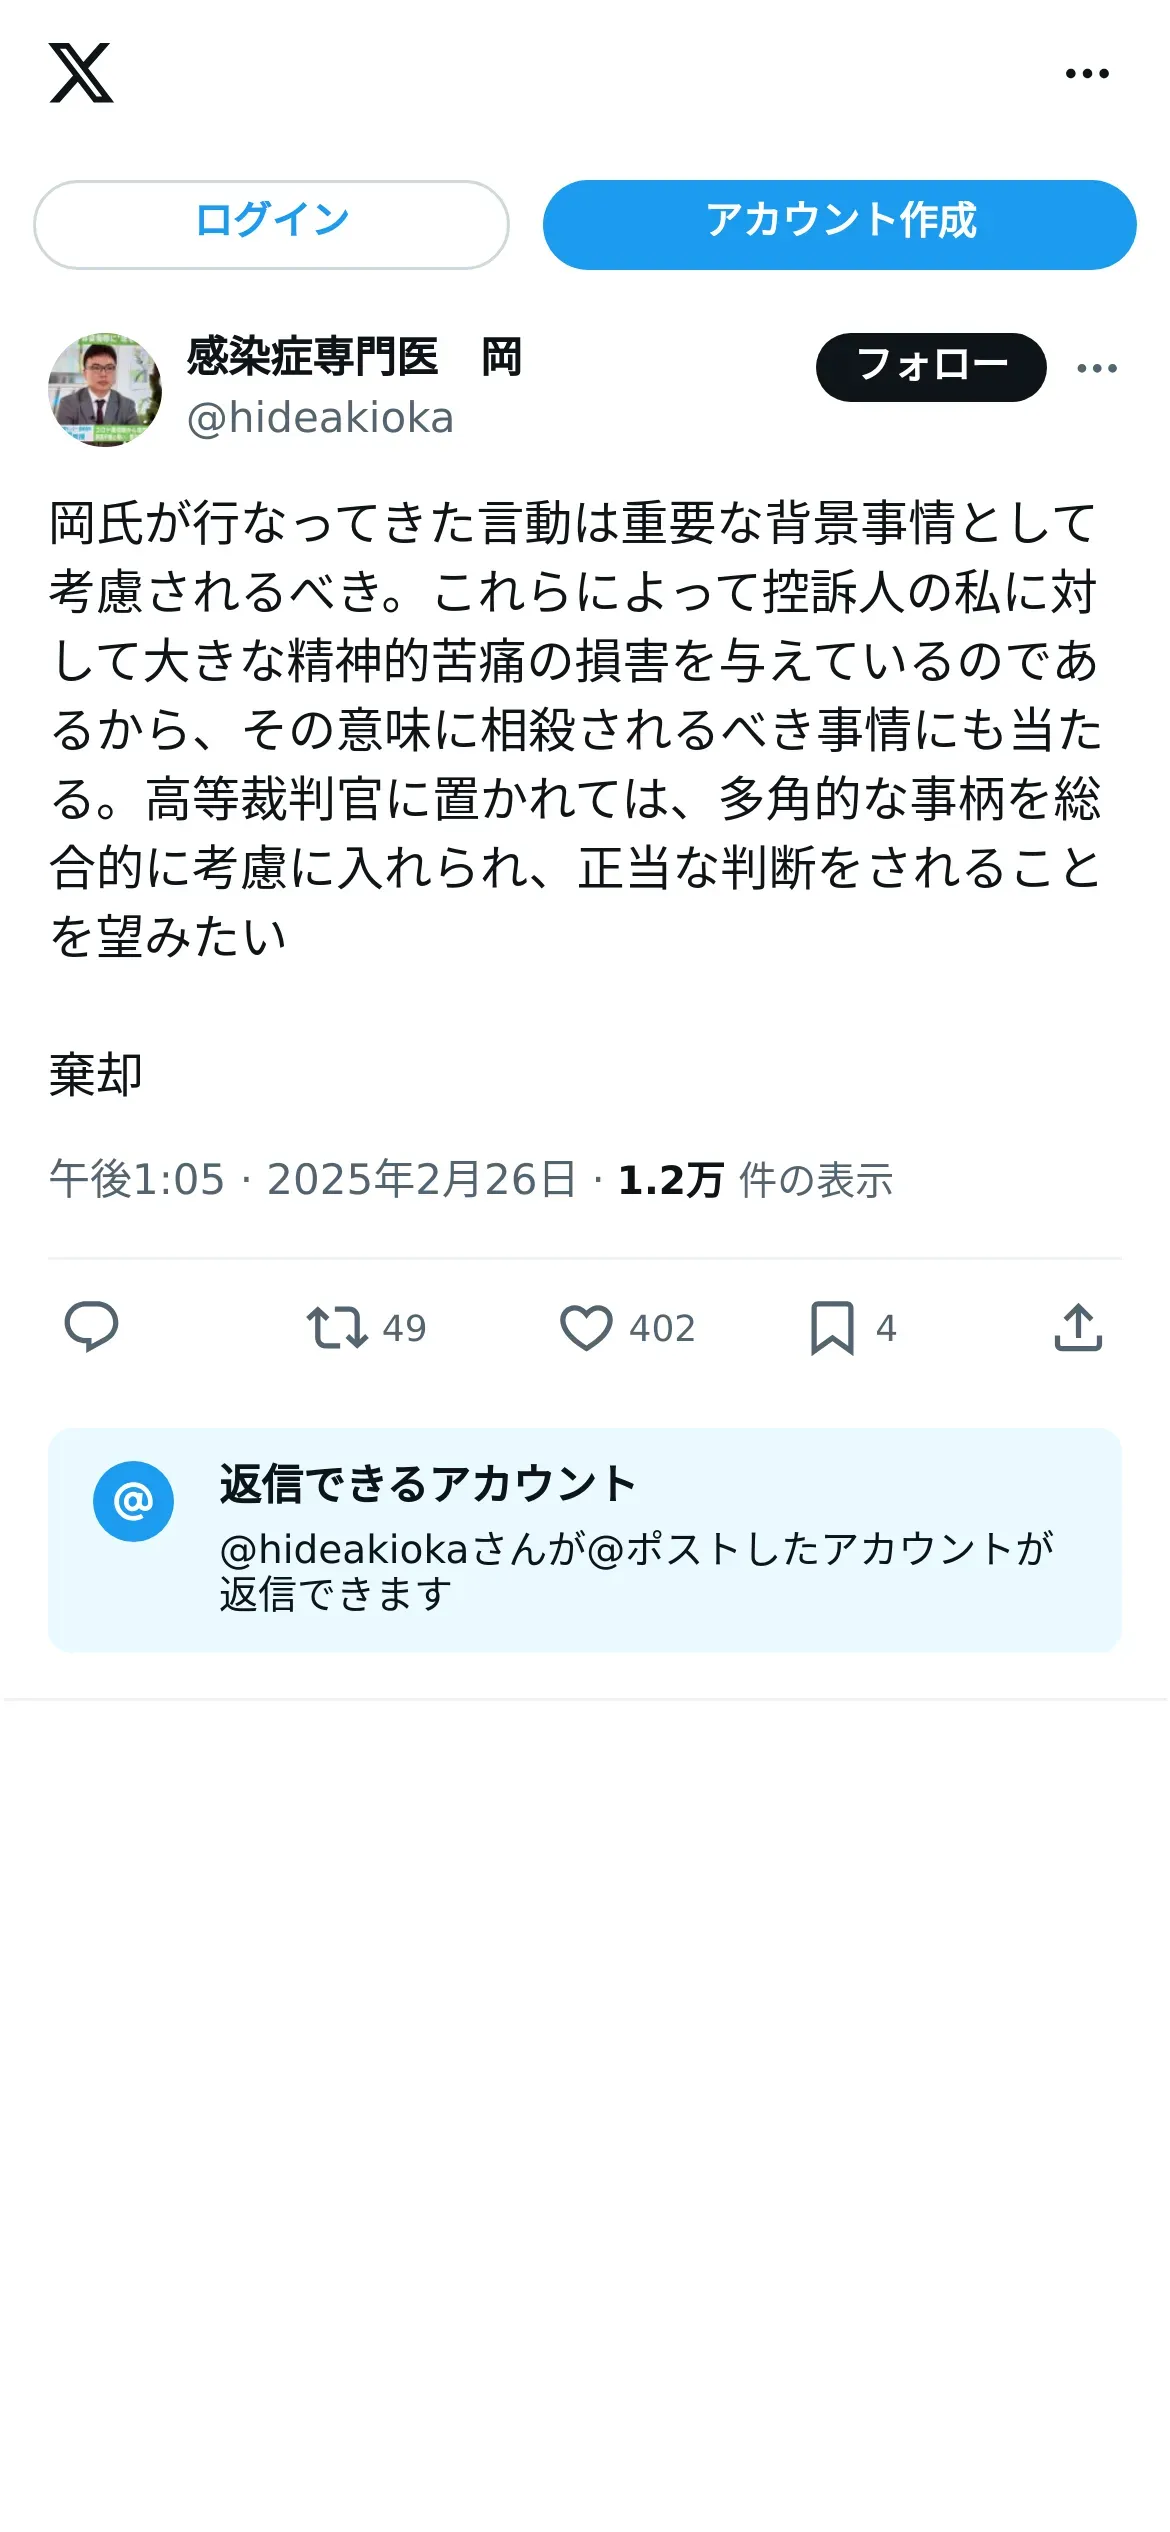Screen dimensions: 1170x2532
Task: Click the 1.2万 件の表示 view count
Action: click(x=755, y=1180)
